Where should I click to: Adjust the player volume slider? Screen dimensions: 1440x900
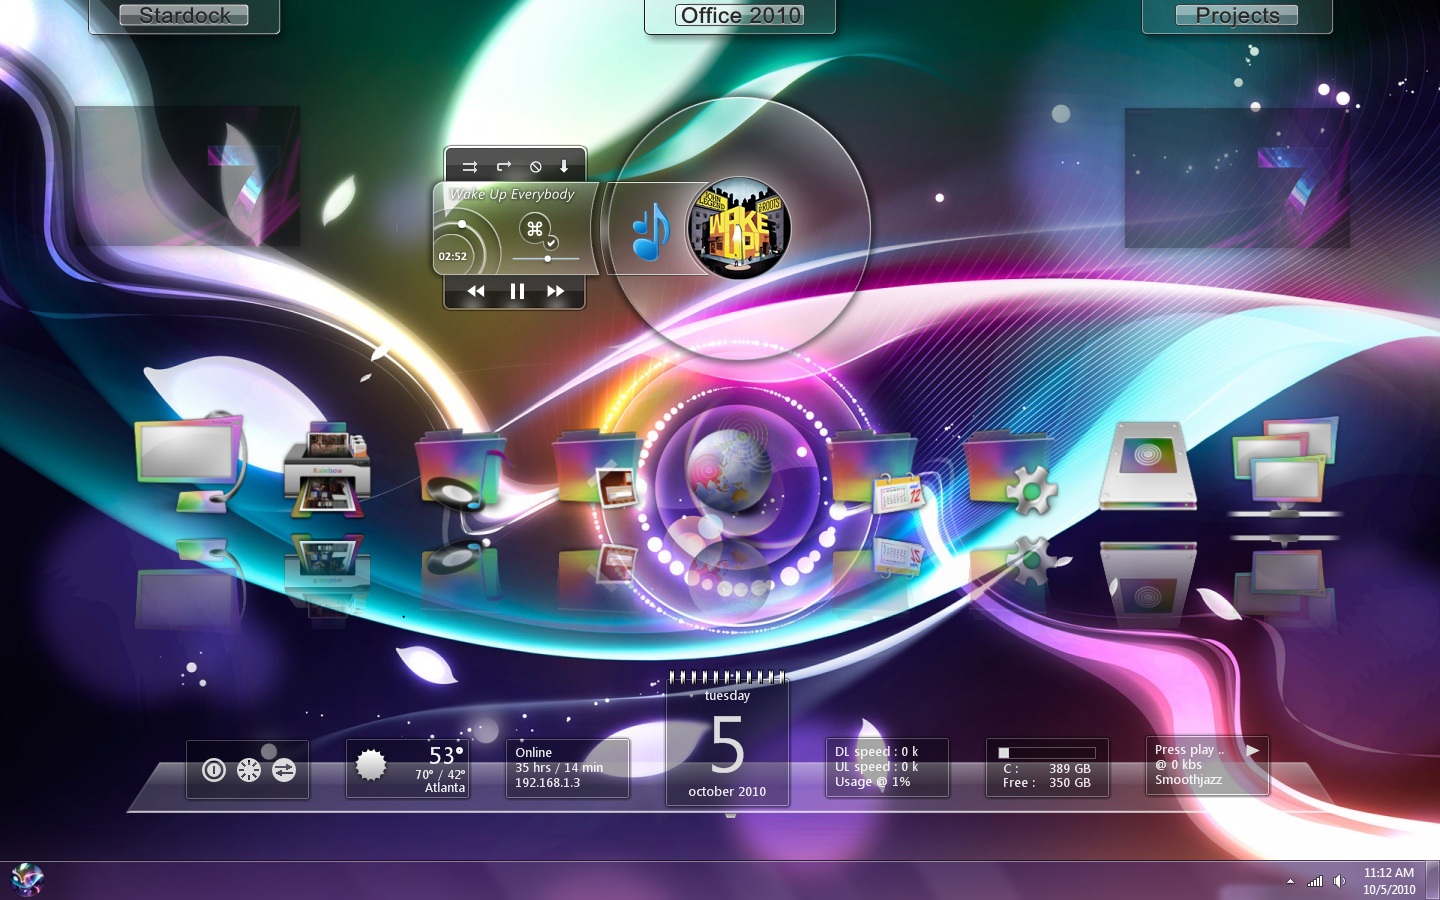point(546,259)
